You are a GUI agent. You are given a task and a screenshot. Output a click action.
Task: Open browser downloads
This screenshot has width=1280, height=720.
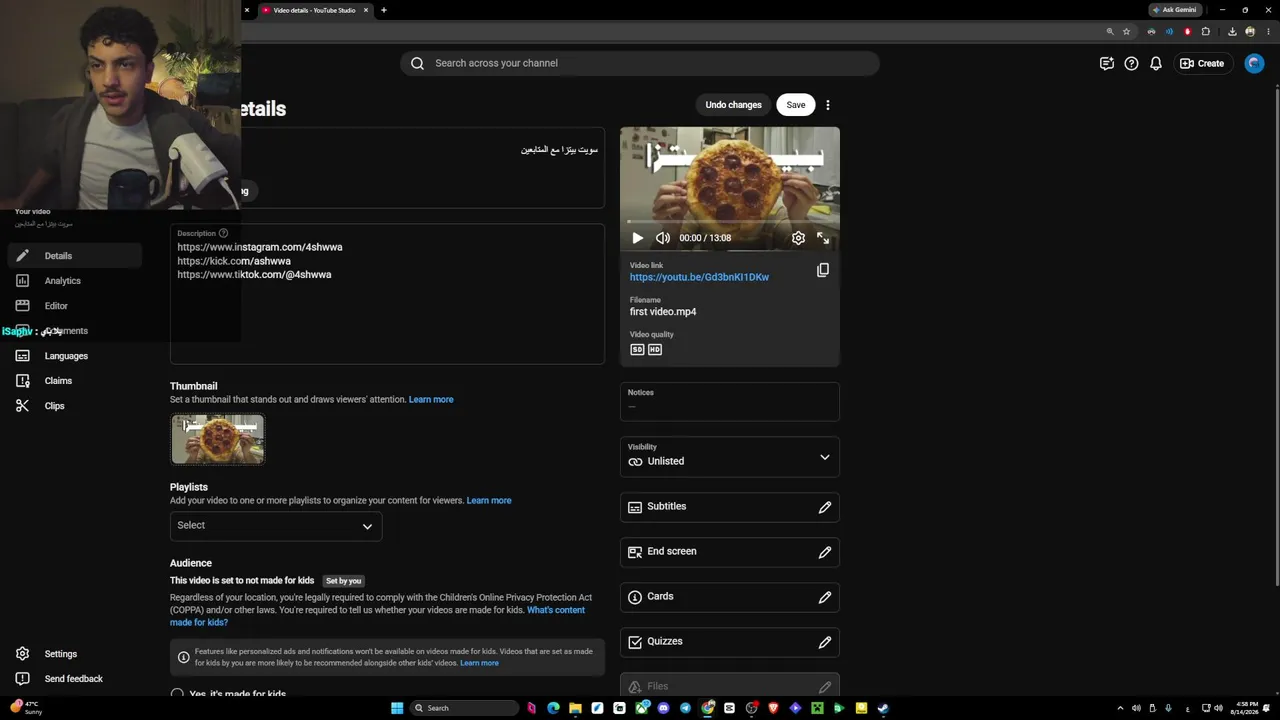pyautogui.click(x=1232, y=31)
